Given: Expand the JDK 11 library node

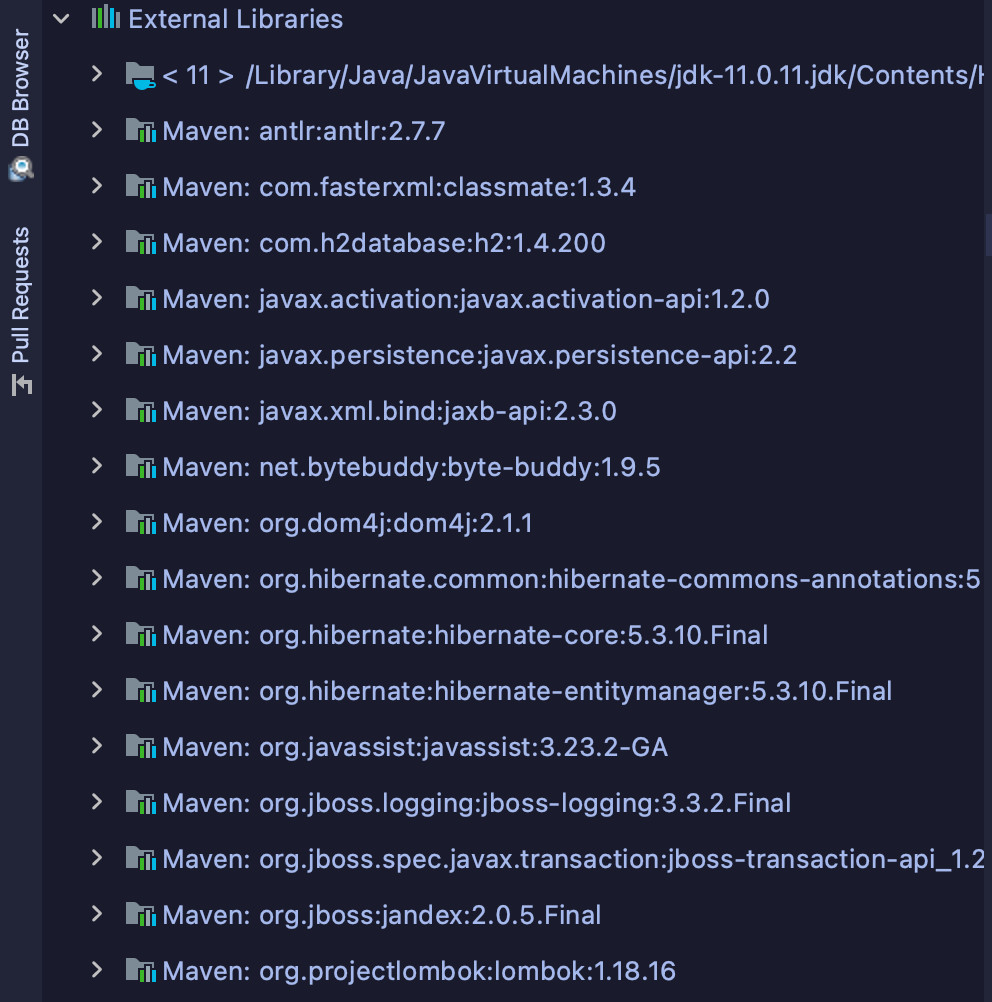Looking at the screenshot, I should [x=97, y=74].
